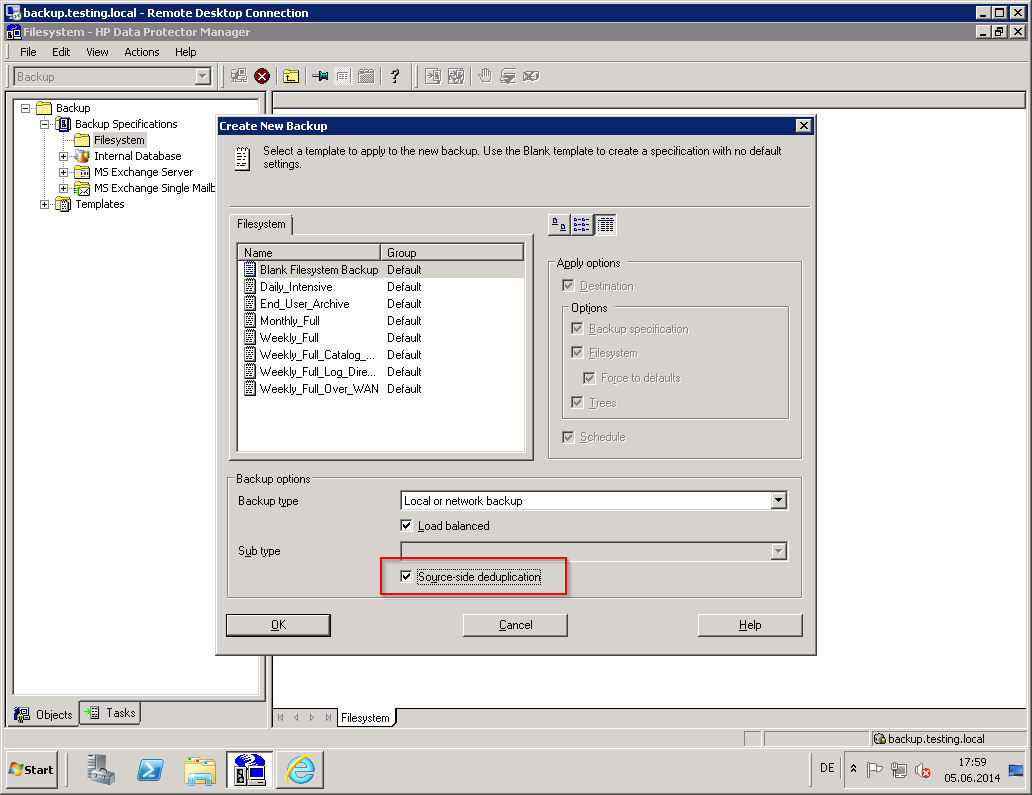The image size is (1032, 795).
Task: Click the Backup specification checkbox
Action: point(577,328)
